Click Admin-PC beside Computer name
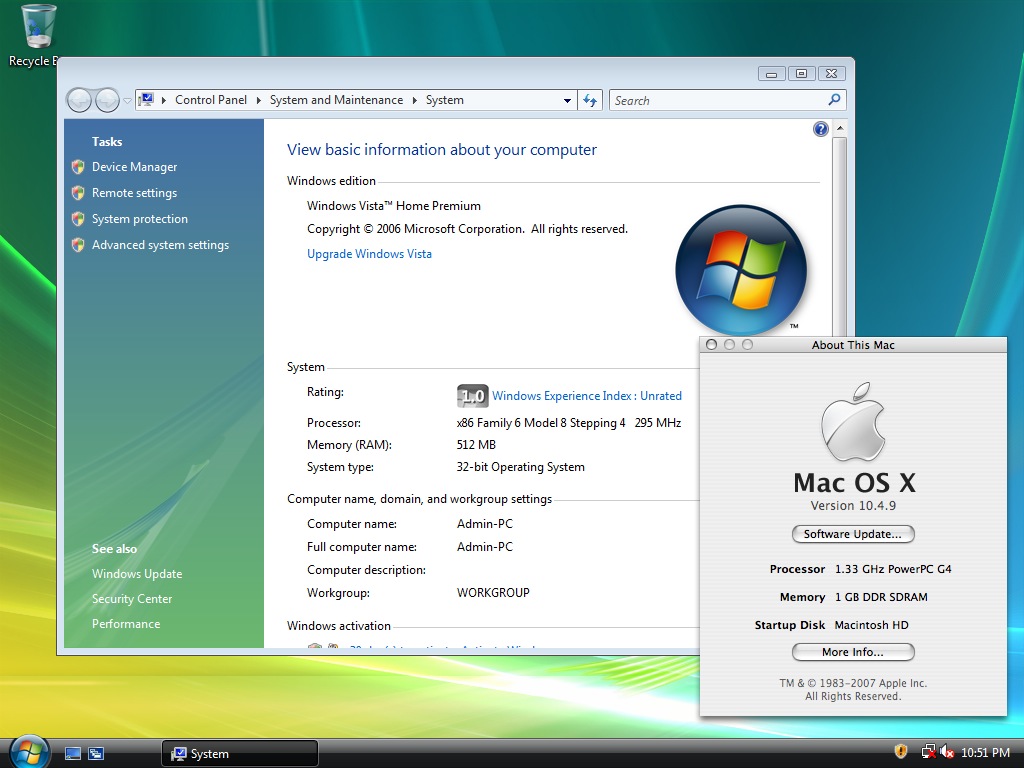Viewport: 1024px width, 768px height. 485,524
